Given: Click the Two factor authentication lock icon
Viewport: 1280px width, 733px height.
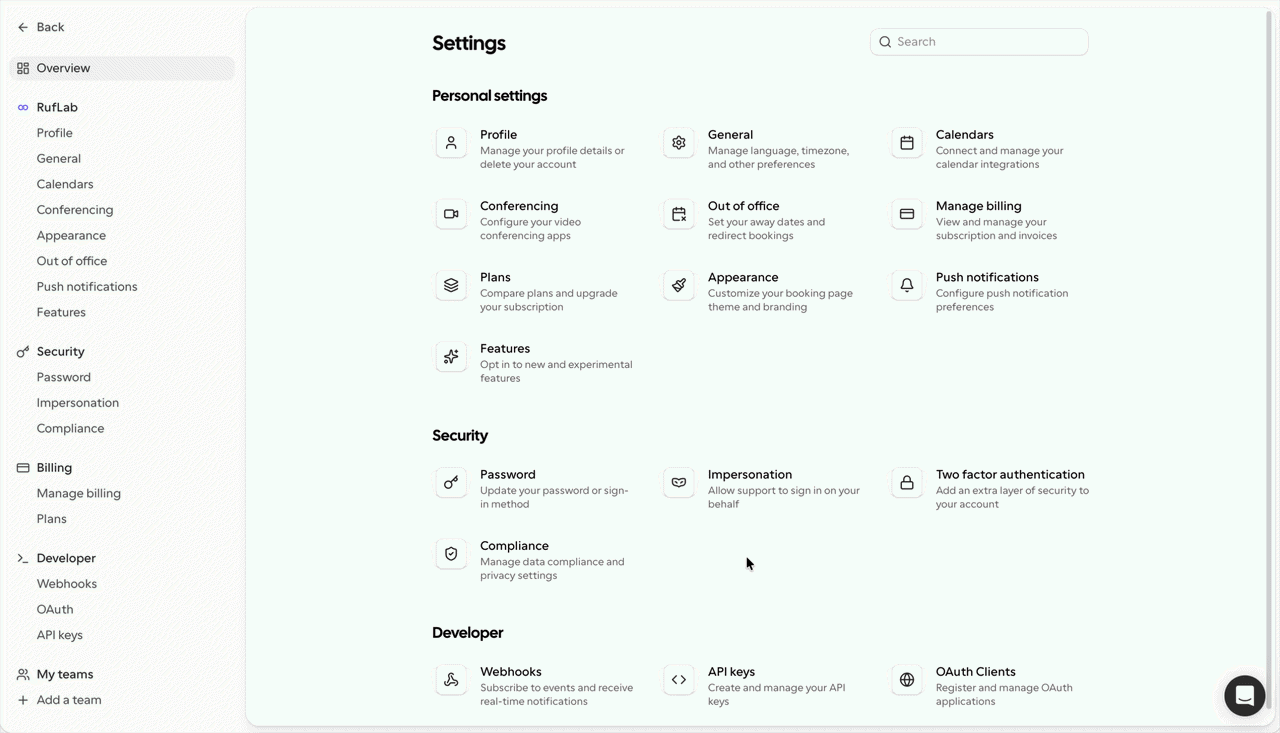Looking at the screenshot, I should click(x=907, y=483).
